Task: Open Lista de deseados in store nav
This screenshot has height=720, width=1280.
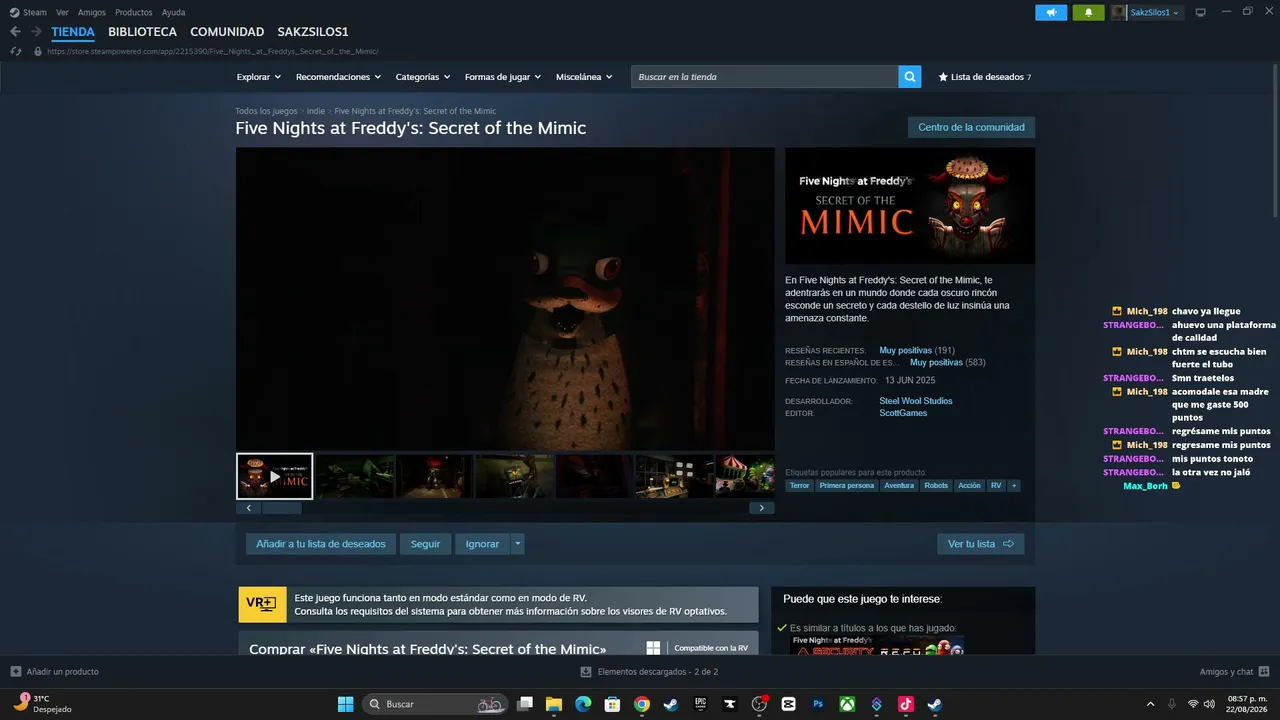Action: point(984,77)
